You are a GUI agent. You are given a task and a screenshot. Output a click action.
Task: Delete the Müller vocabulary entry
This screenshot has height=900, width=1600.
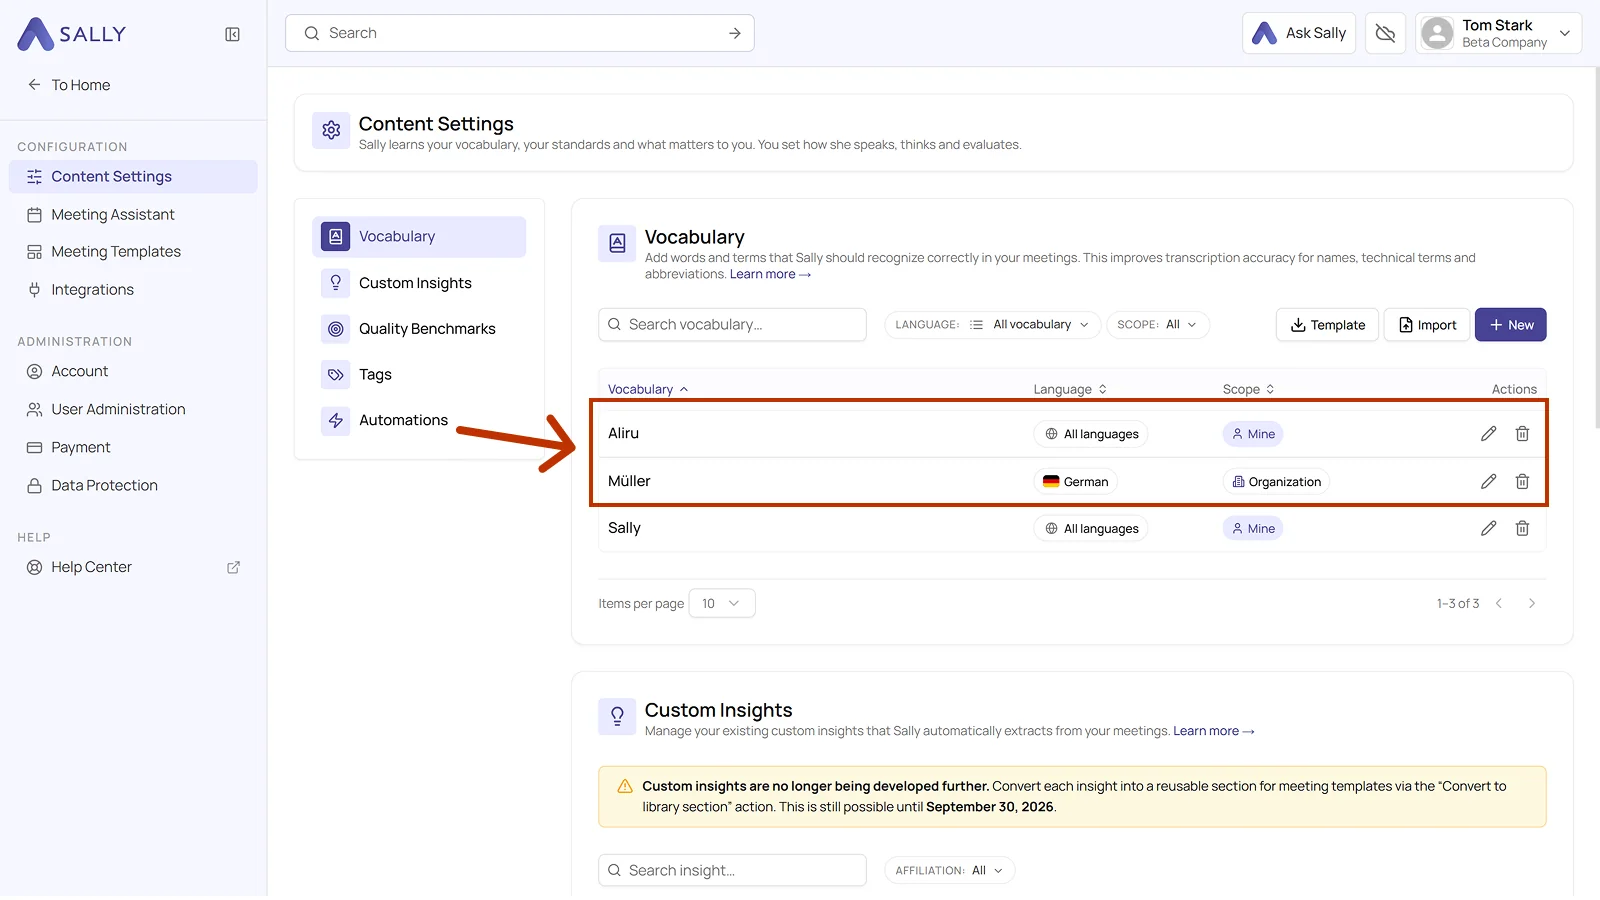click(x=1522, y=481)
